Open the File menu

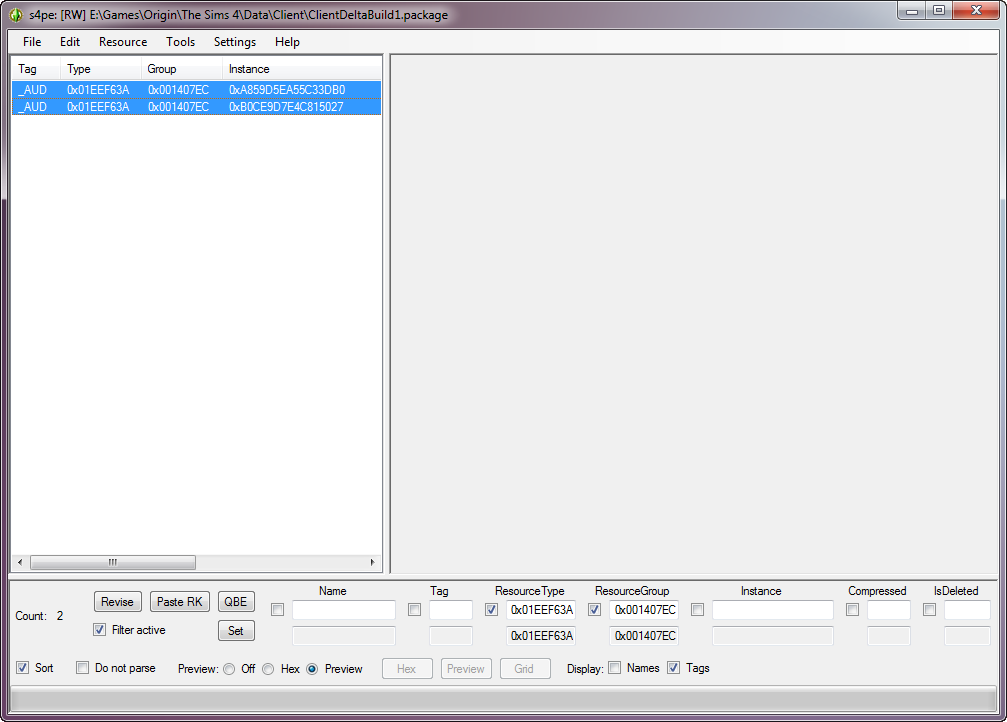click(x=32, y=42)
